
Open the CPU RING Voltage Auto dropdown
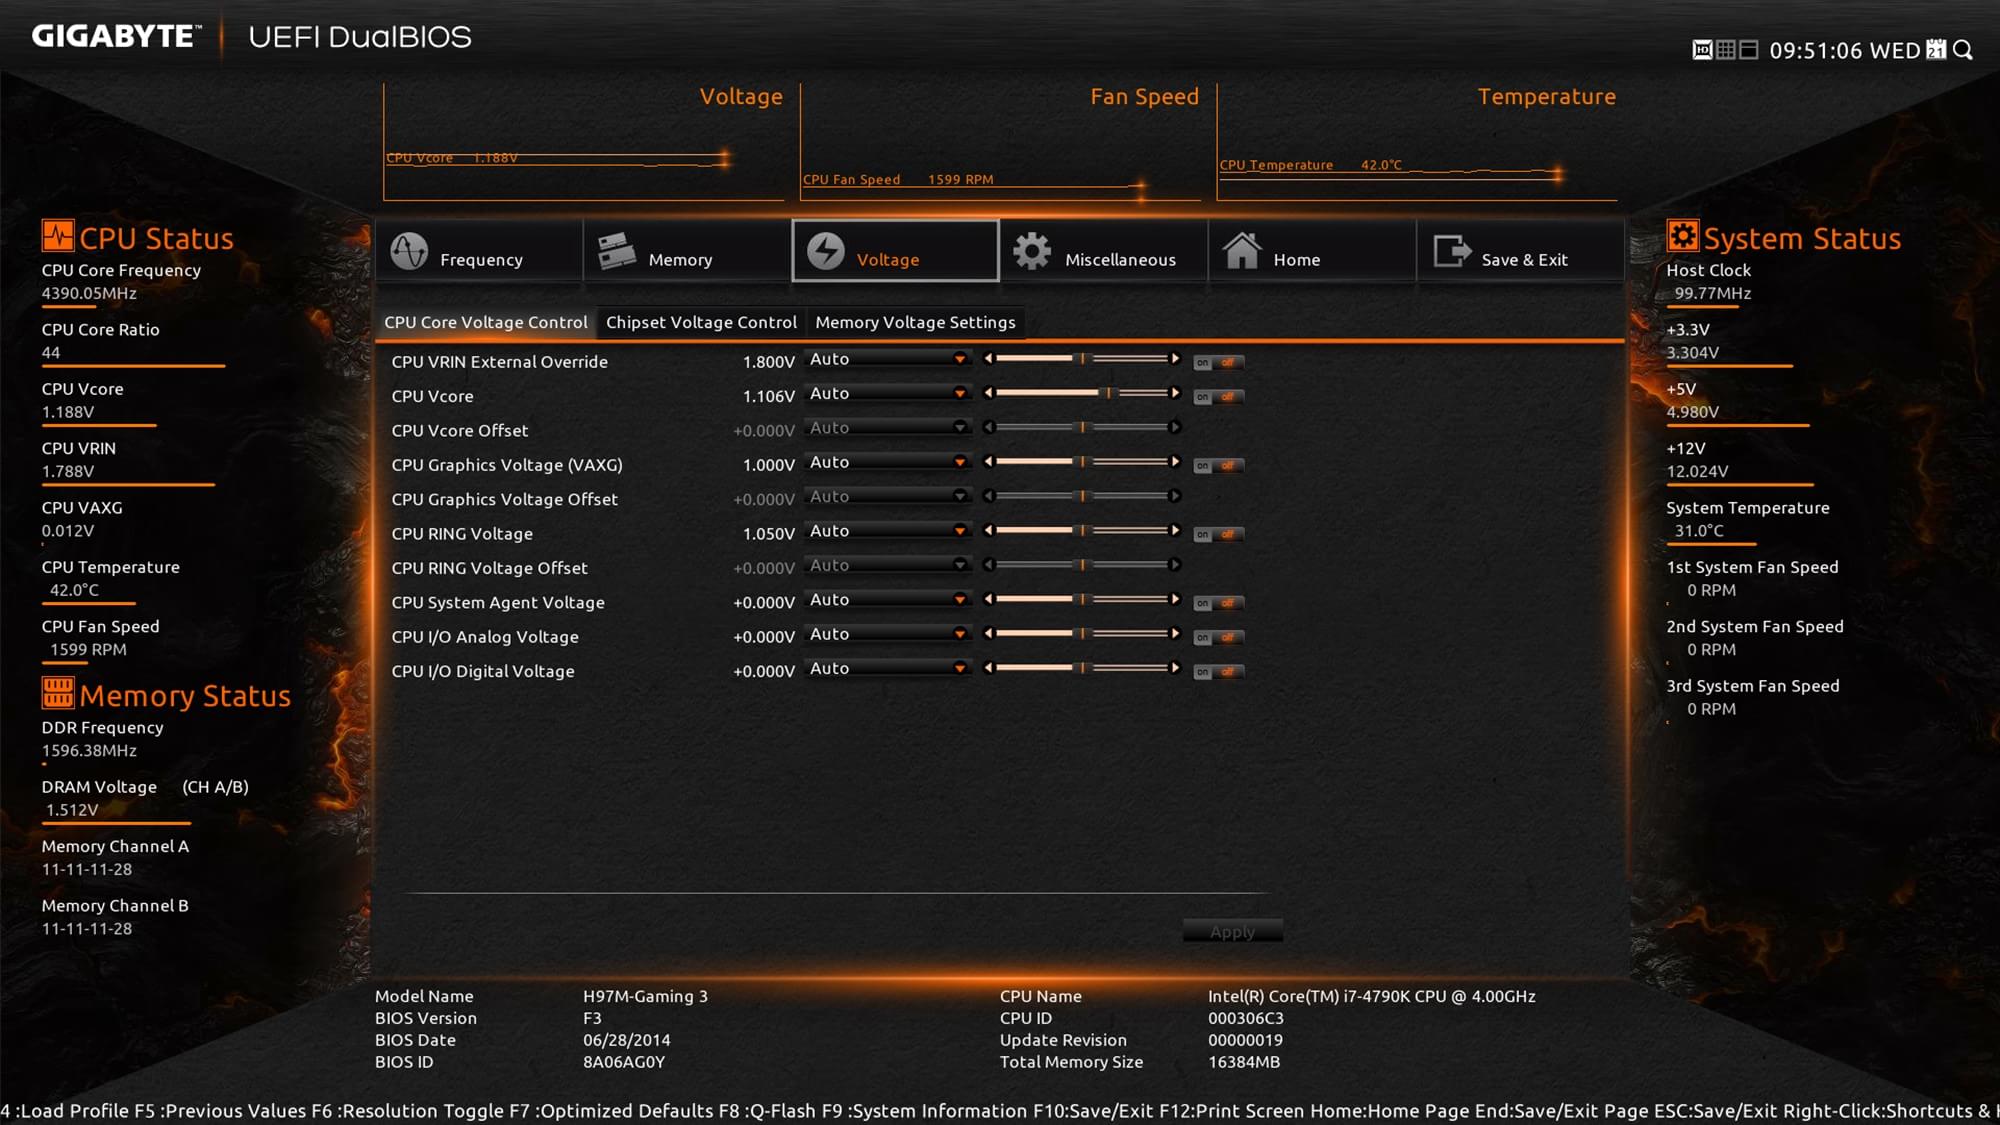pos(887,531)
